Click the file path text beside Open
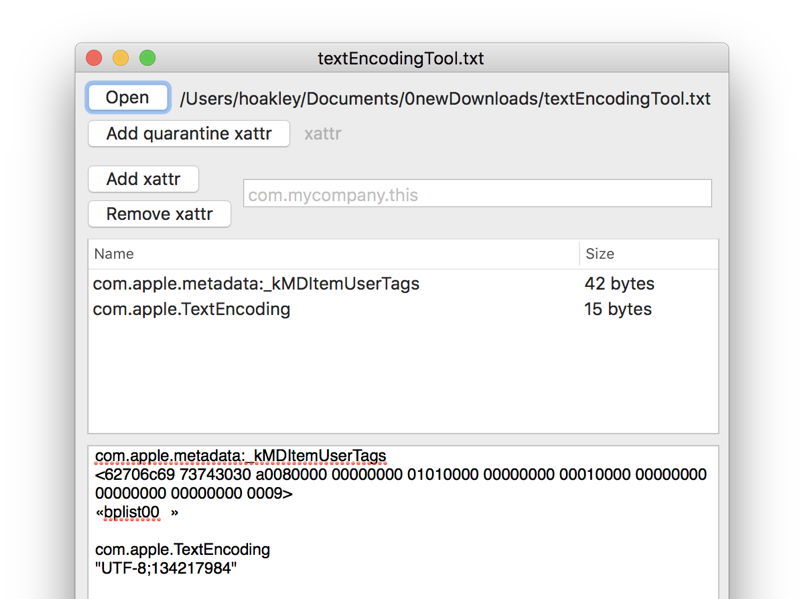The height and width of the screenshot is (599, 804). [443, 99]
